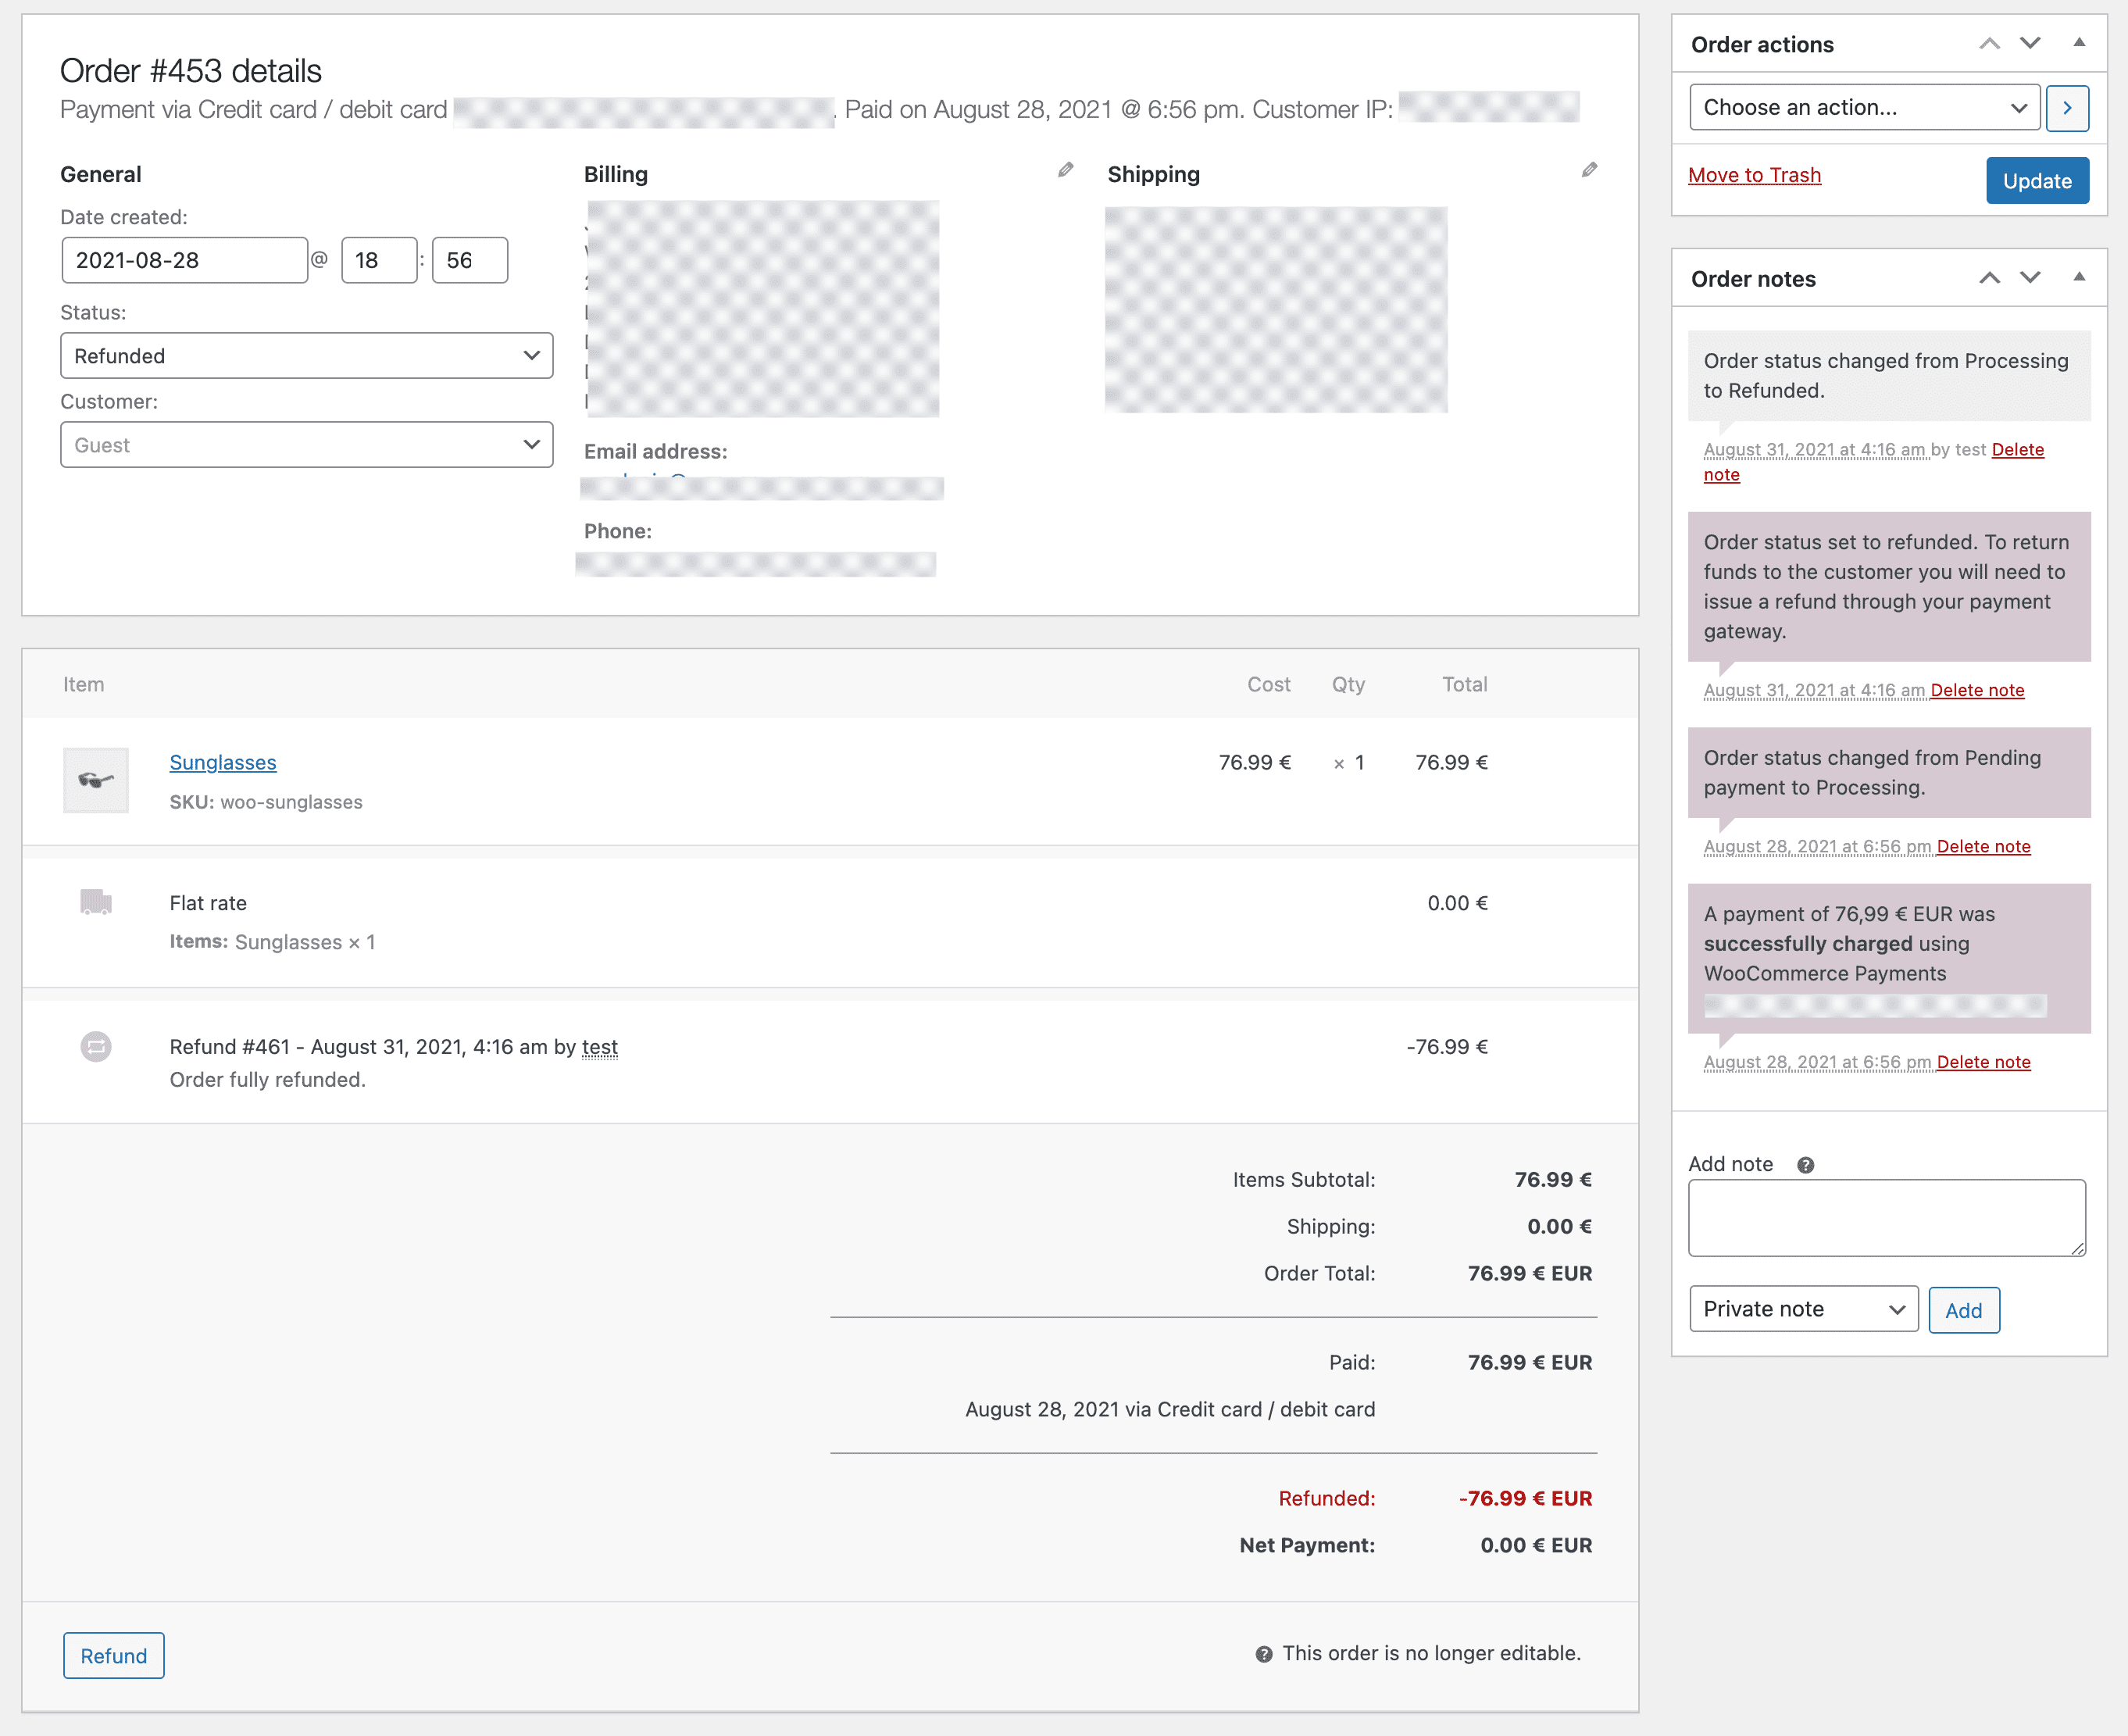The width and height of the screenshot is (2128, 1736).
Task: Open the Customer dropdown showing Guest
Action: [x=307, y=445]
